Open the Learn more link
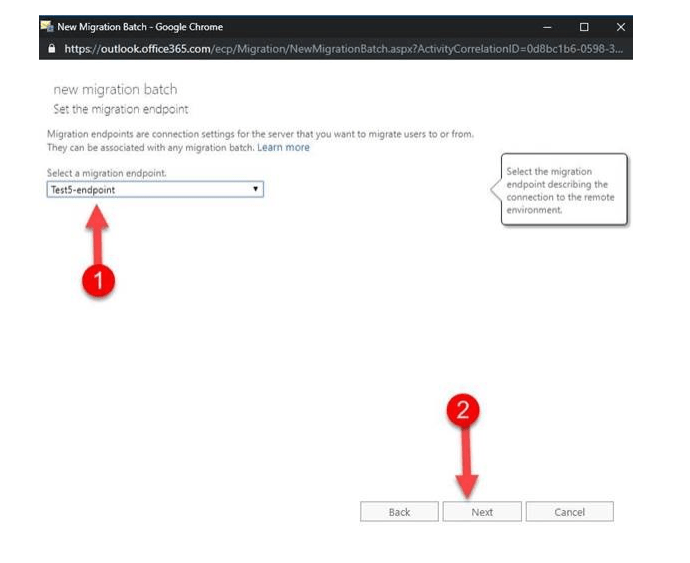 pos(283,147)
